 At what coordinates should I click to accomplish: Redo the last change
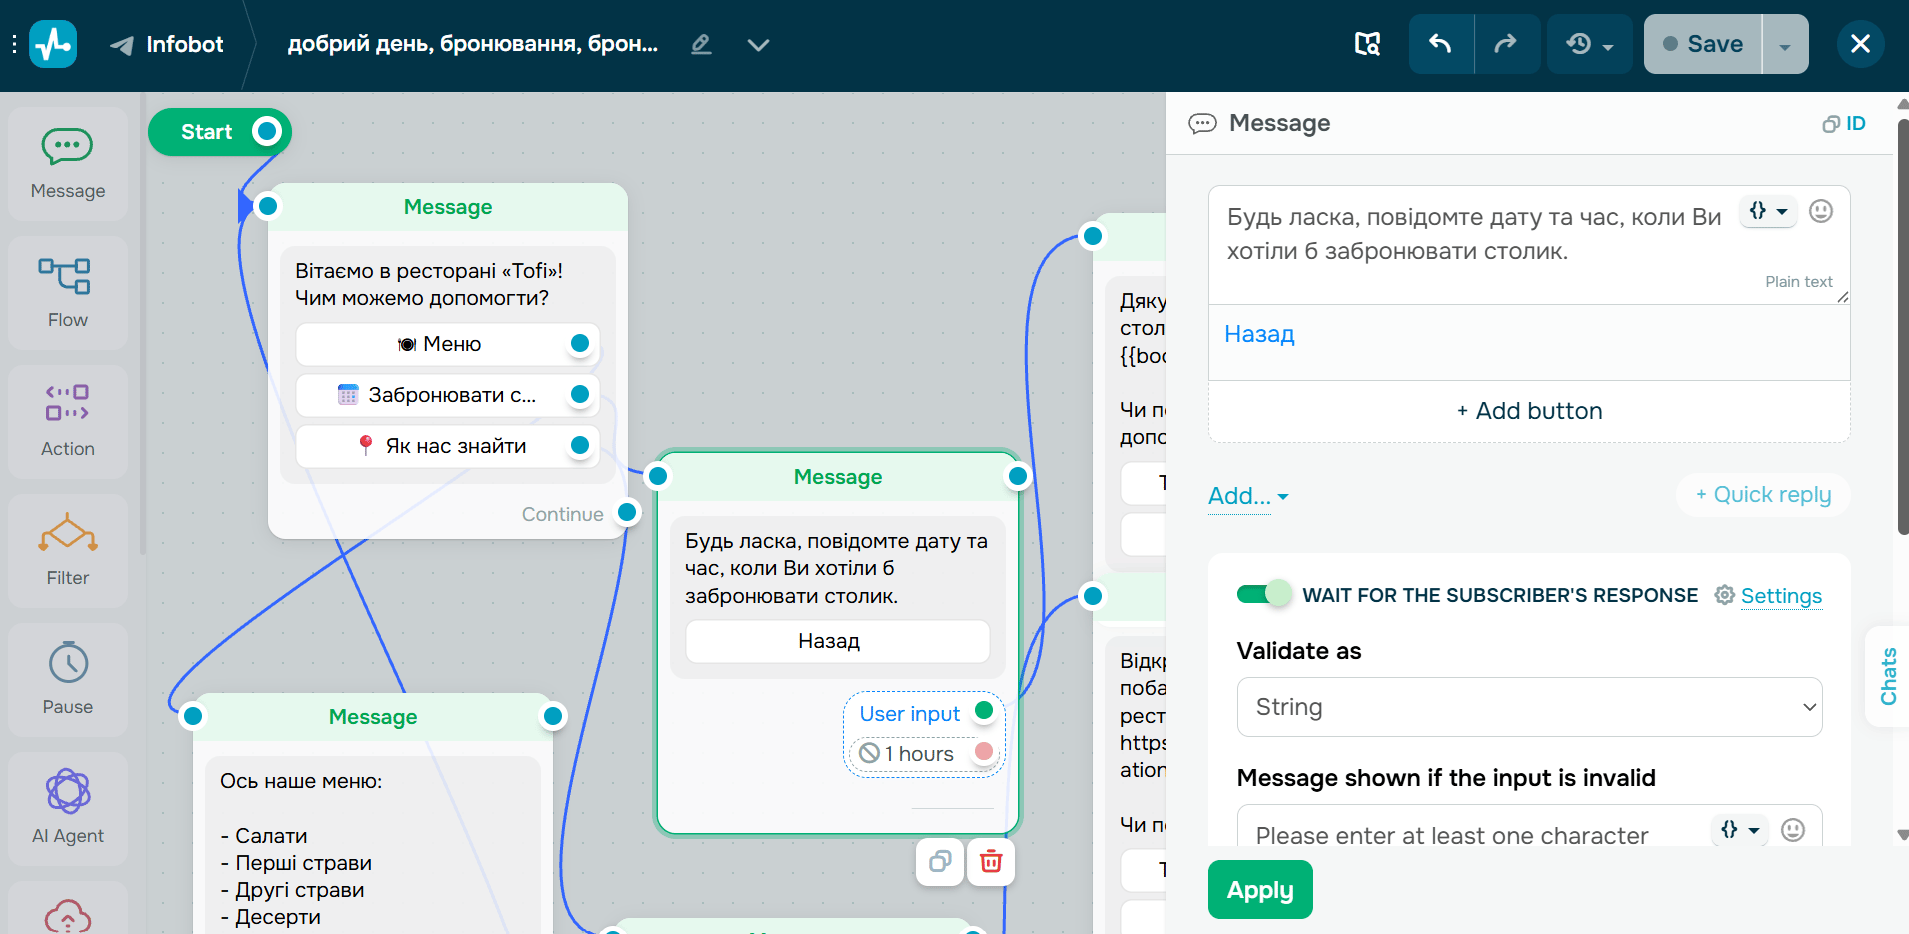(1506, 44)
